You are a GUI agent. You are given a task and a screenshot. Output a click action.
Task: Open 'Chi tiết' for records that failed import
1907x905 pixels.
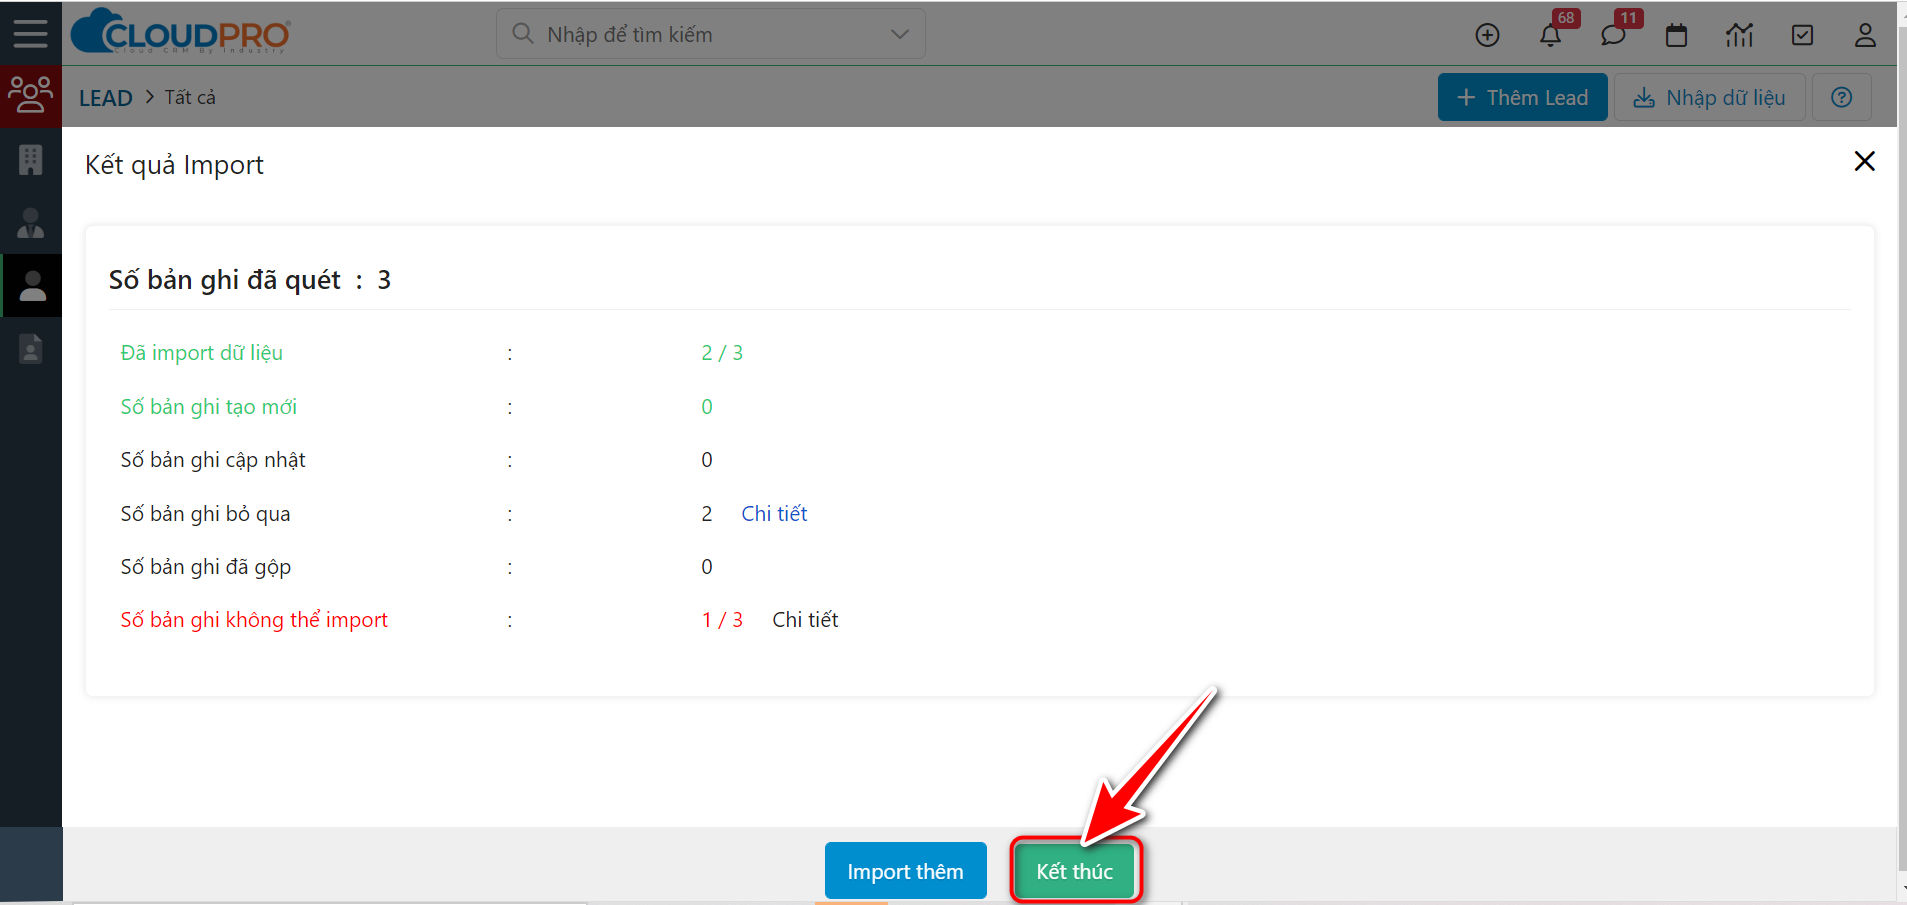point(805,620)
